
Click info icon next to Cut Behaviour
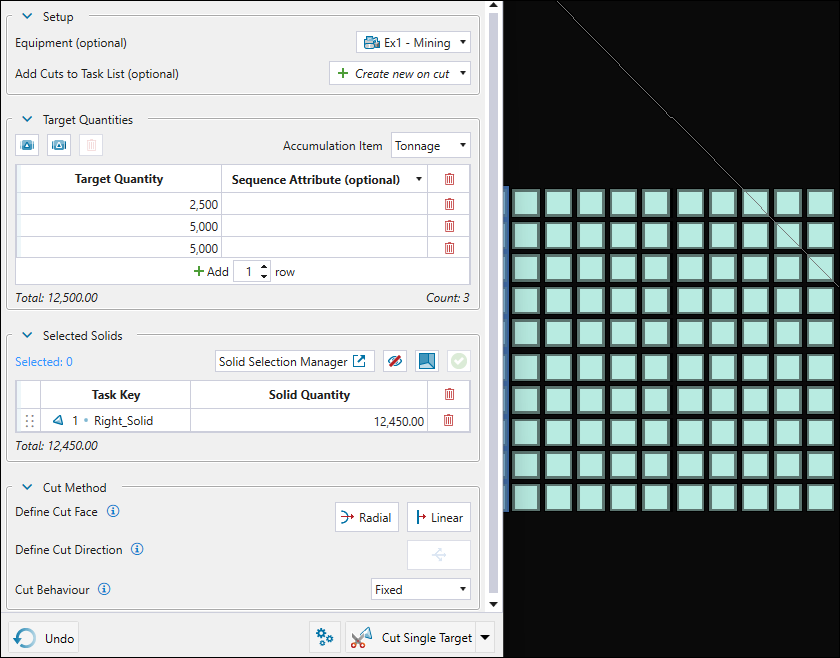(x=104, y=590)
